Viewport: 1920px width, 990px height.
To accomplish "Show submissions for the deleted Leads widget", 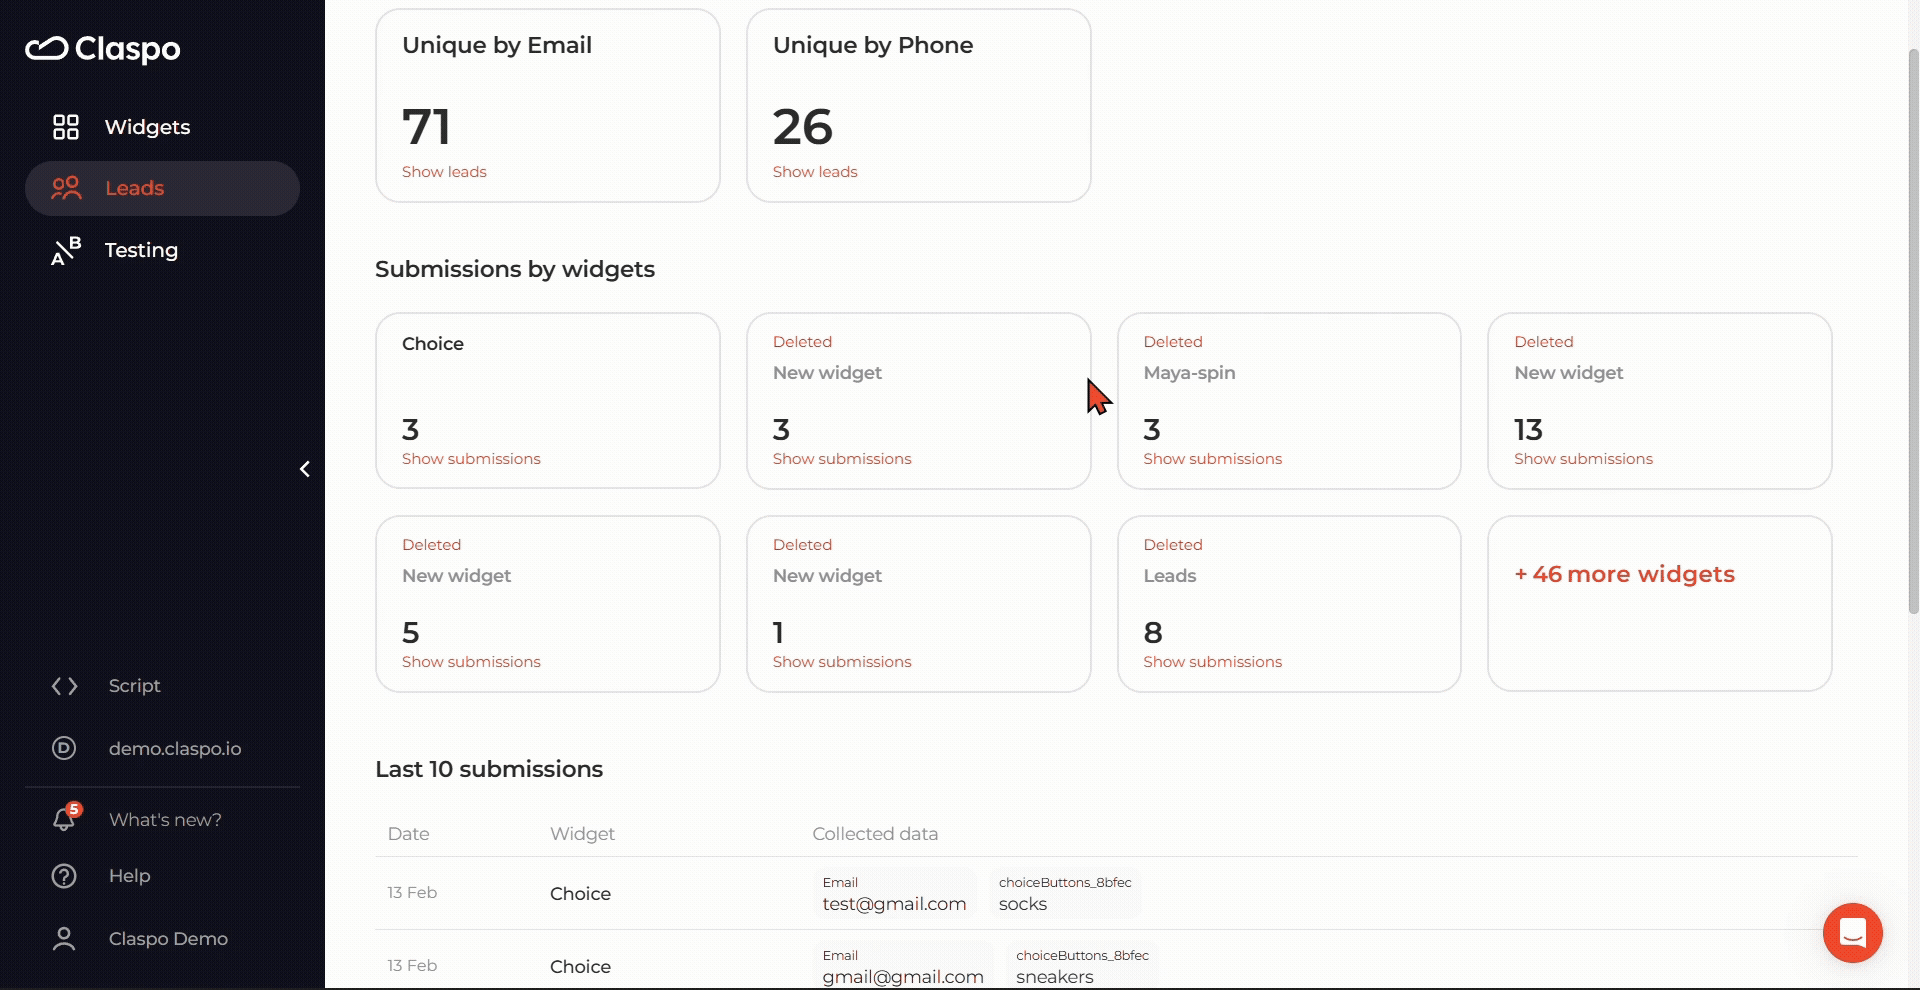I will 1212,662.
